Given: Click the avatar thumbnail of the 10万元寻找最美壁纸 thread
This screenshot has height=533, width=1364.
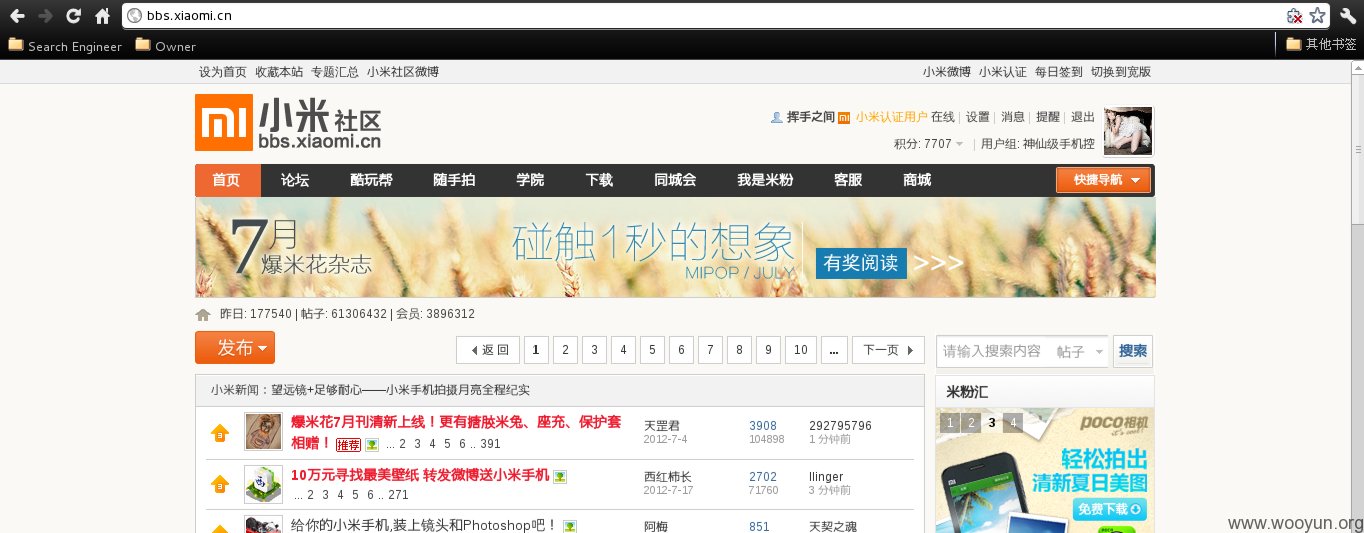Looking at the screenshot, I should tap(263, 484).
